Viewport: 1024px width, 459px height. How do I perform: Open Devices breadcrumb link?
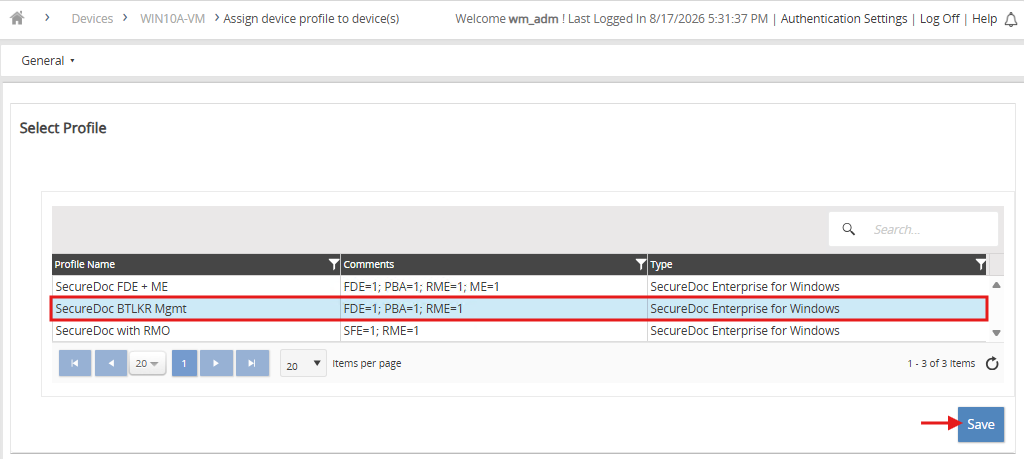(92, 18)
